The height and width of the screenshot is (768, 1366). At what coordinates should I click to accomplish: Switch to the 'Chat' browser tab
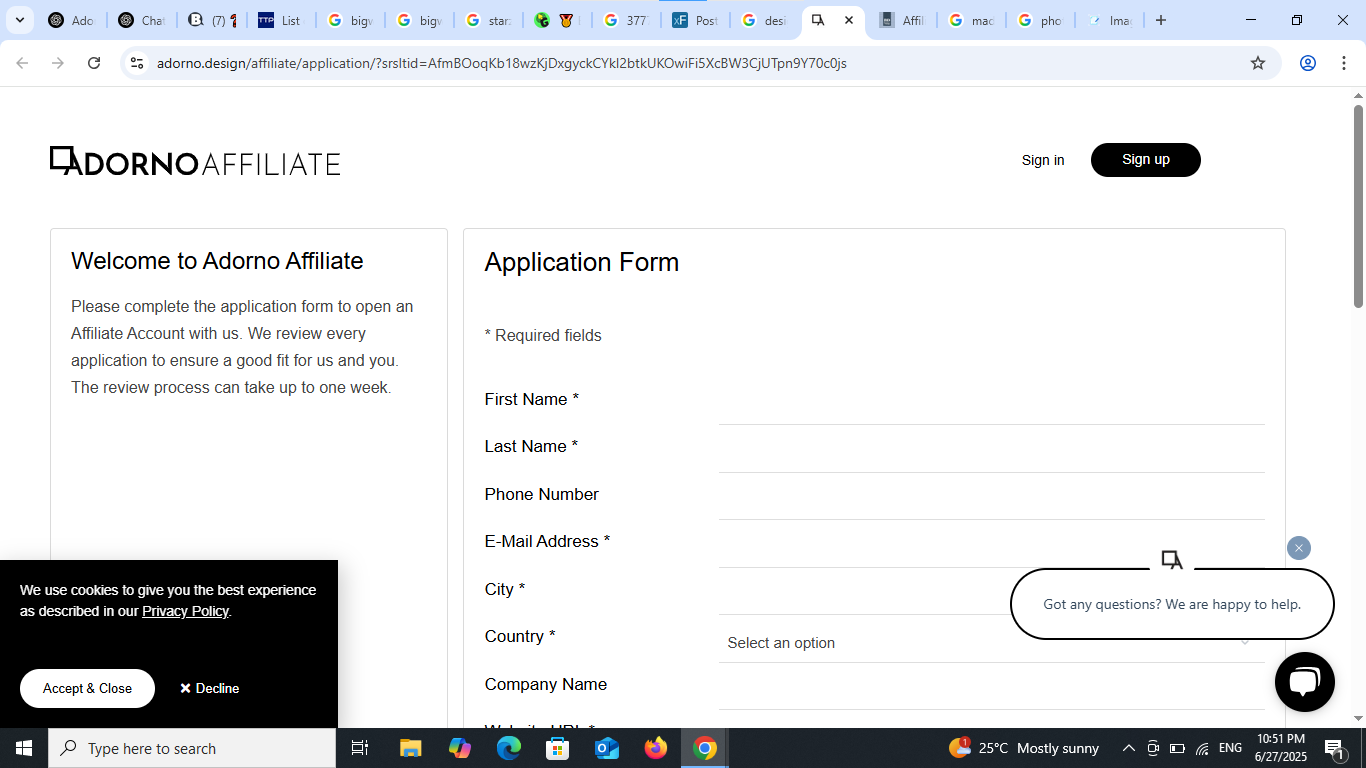click(x=143, y=20)
